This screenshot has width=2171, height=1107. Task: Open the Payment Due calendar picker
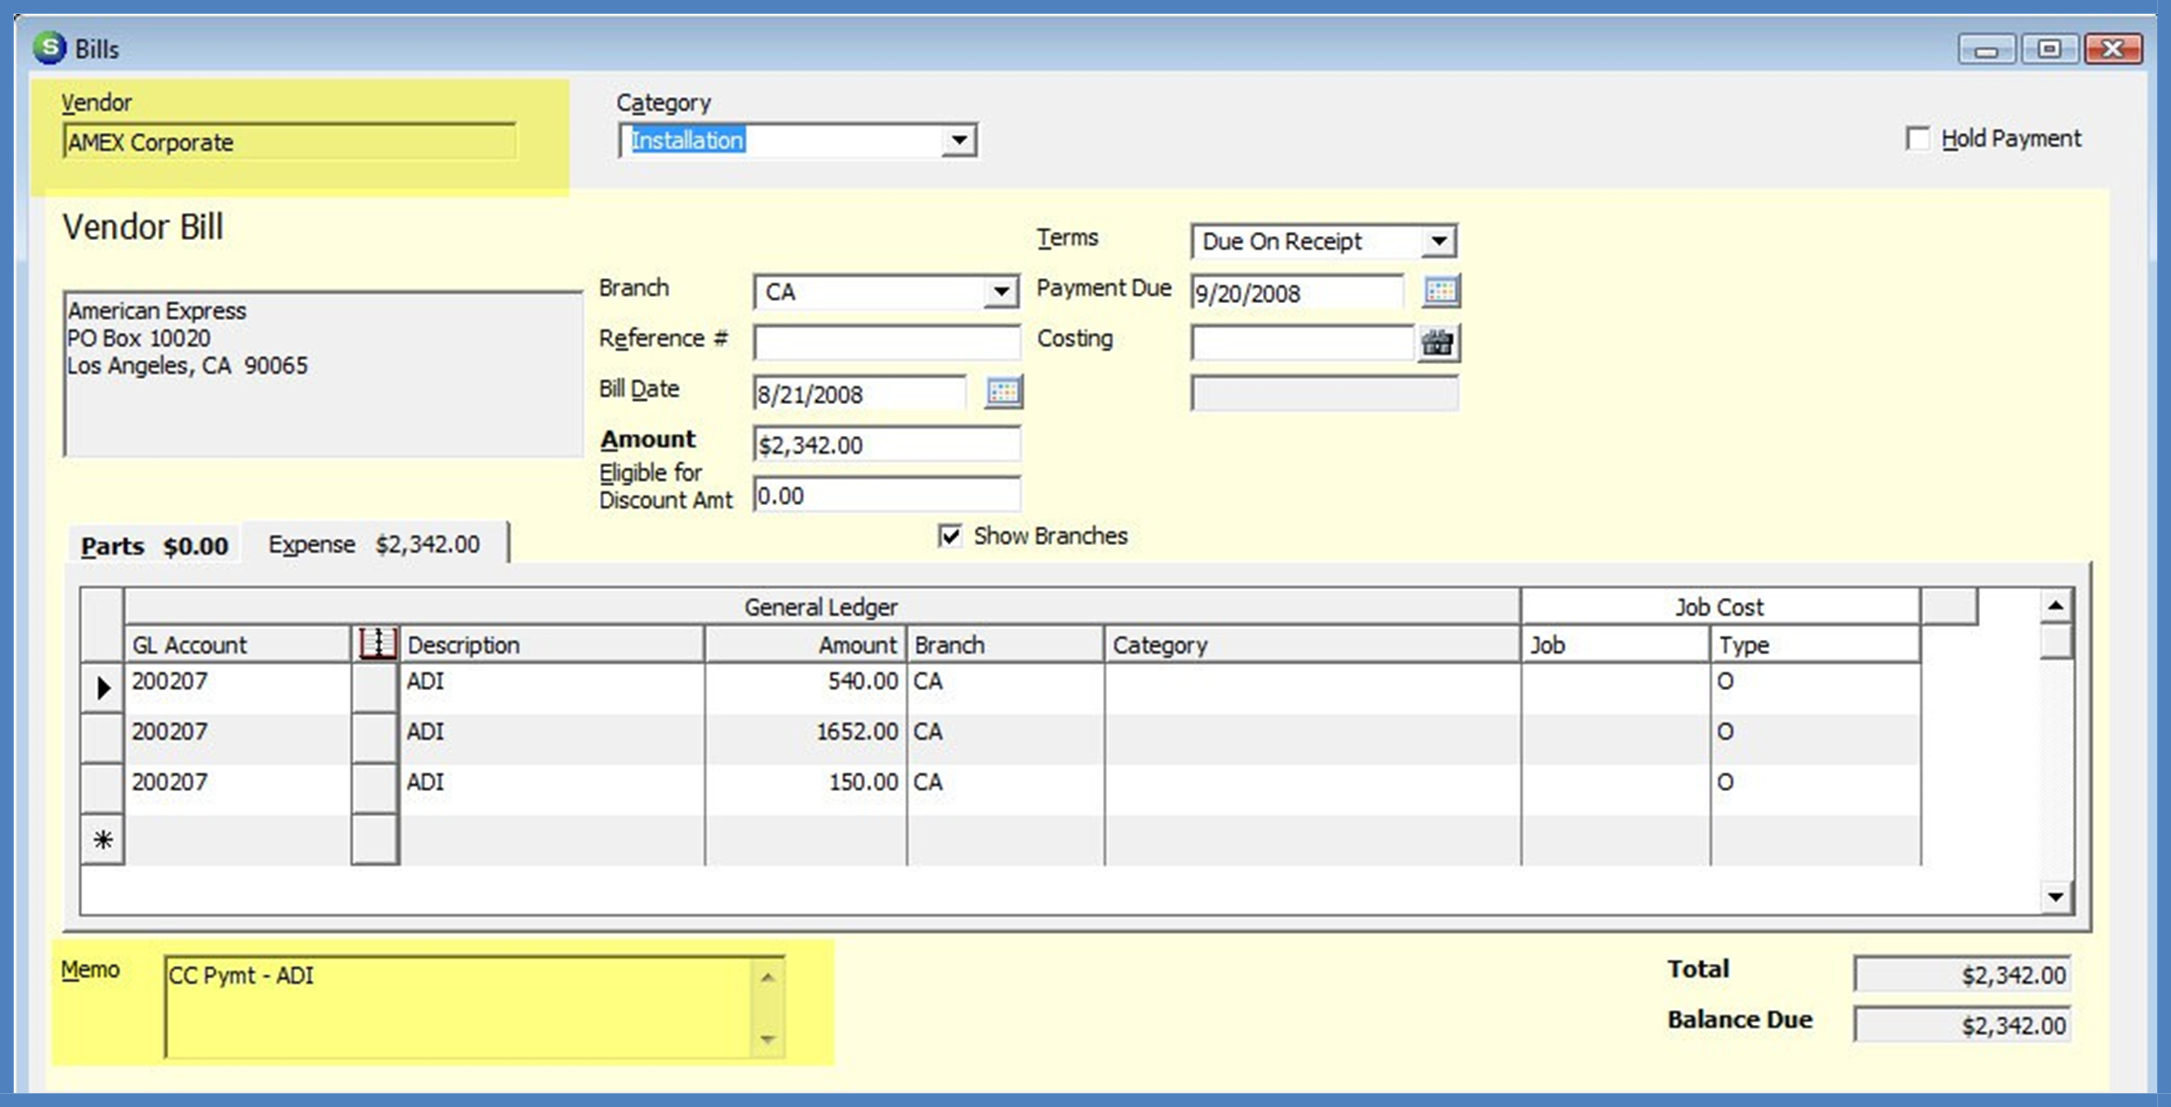(1440, 291)
